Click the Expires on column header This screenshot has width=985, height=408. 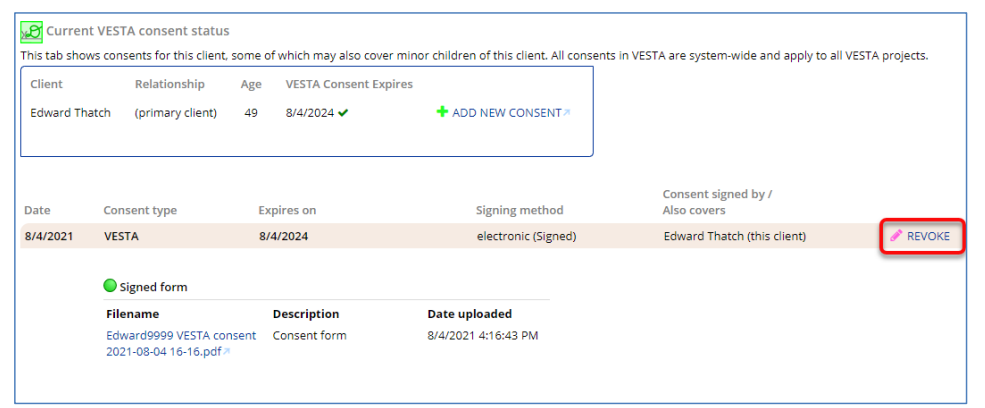point(287,210)
